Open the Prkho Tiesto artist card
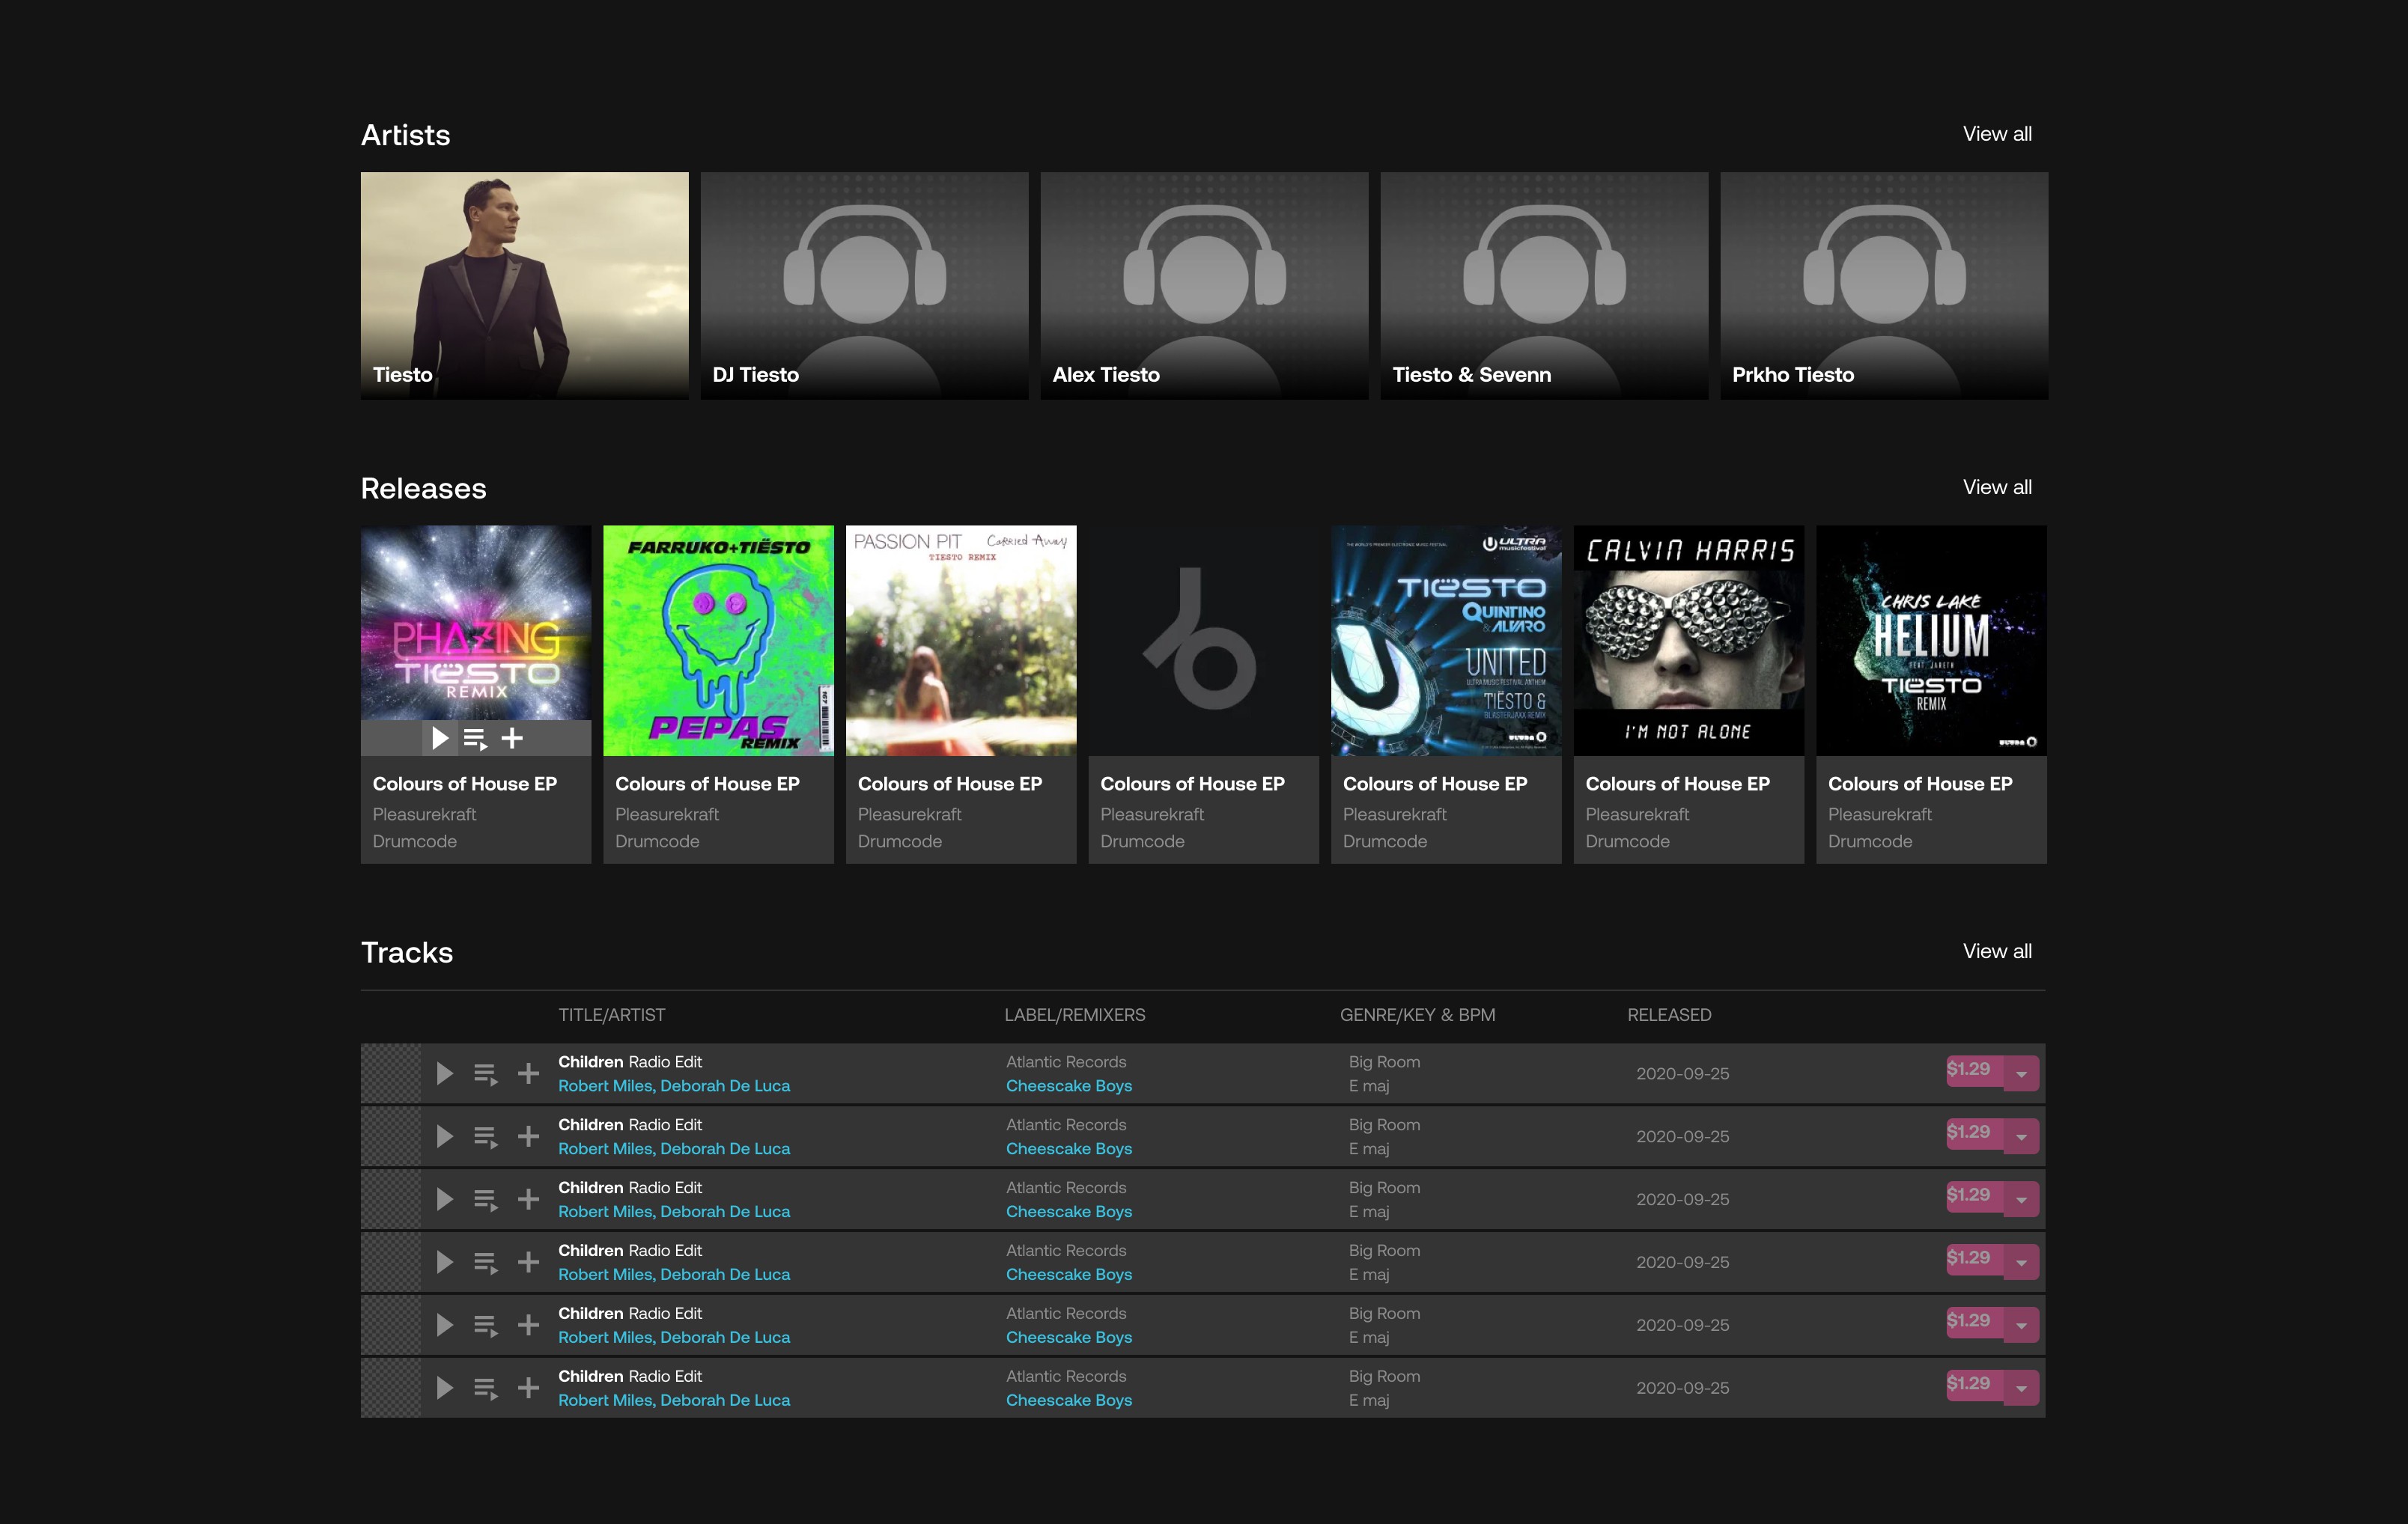The image size is (2408, 1524). click(1885, 286)
